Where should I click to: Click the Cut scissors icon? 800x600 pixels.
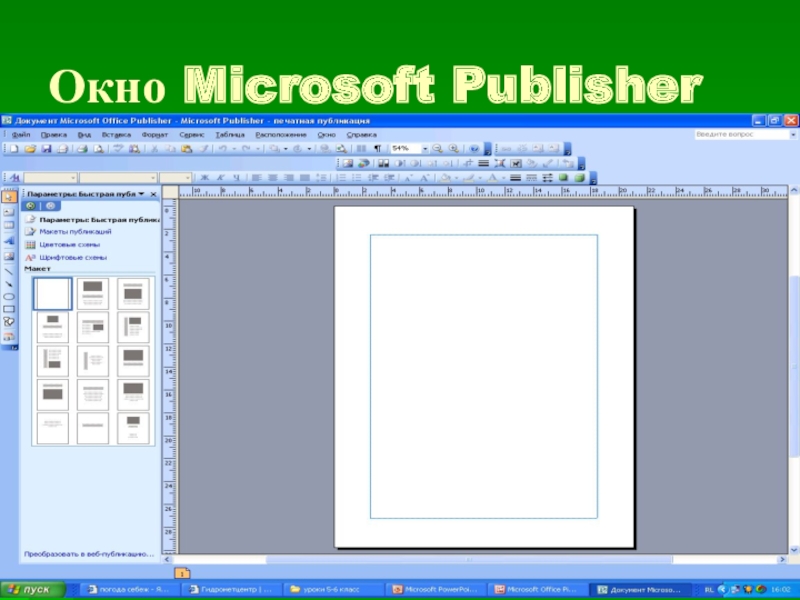tap(154, 149)
